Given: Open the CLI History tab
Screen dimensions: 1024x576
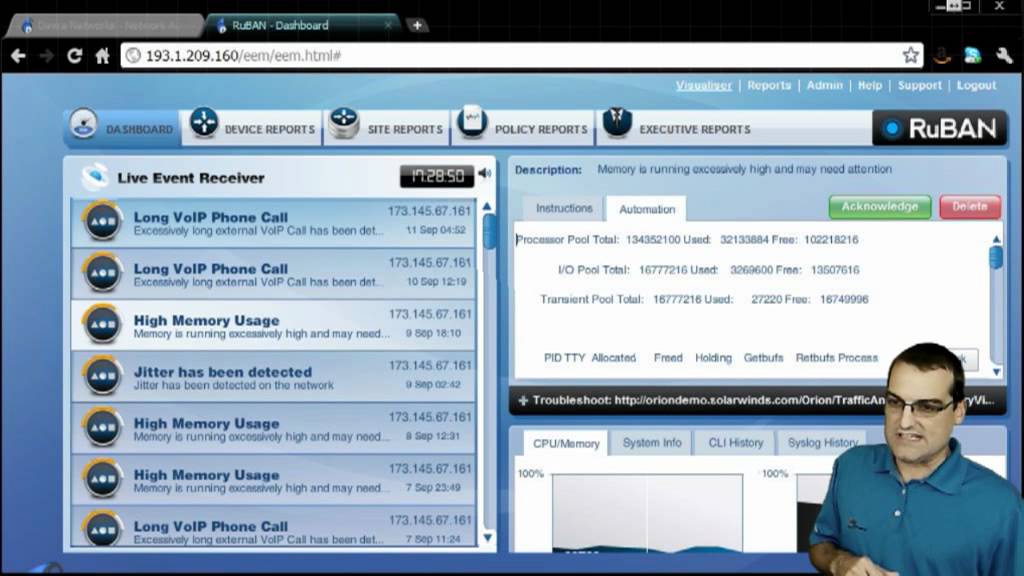Looking at the screenshot, I should tap(735, 443).
